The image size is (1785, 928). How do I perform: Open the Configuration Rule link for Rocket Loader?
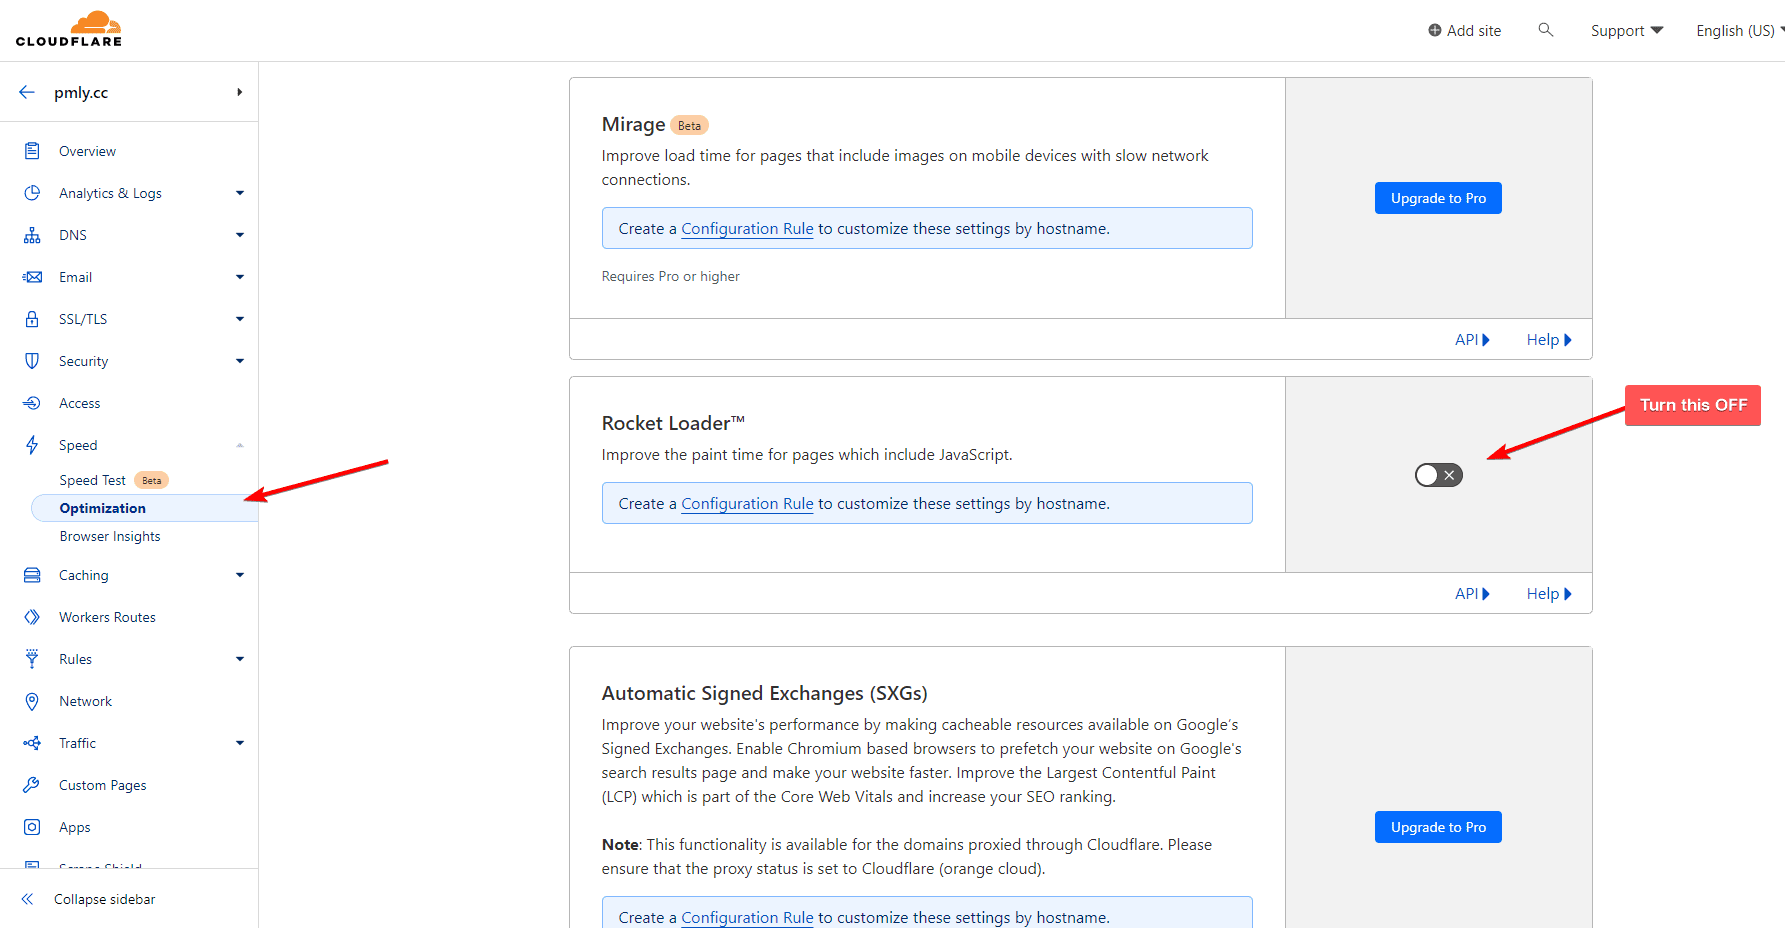(746, 503)
